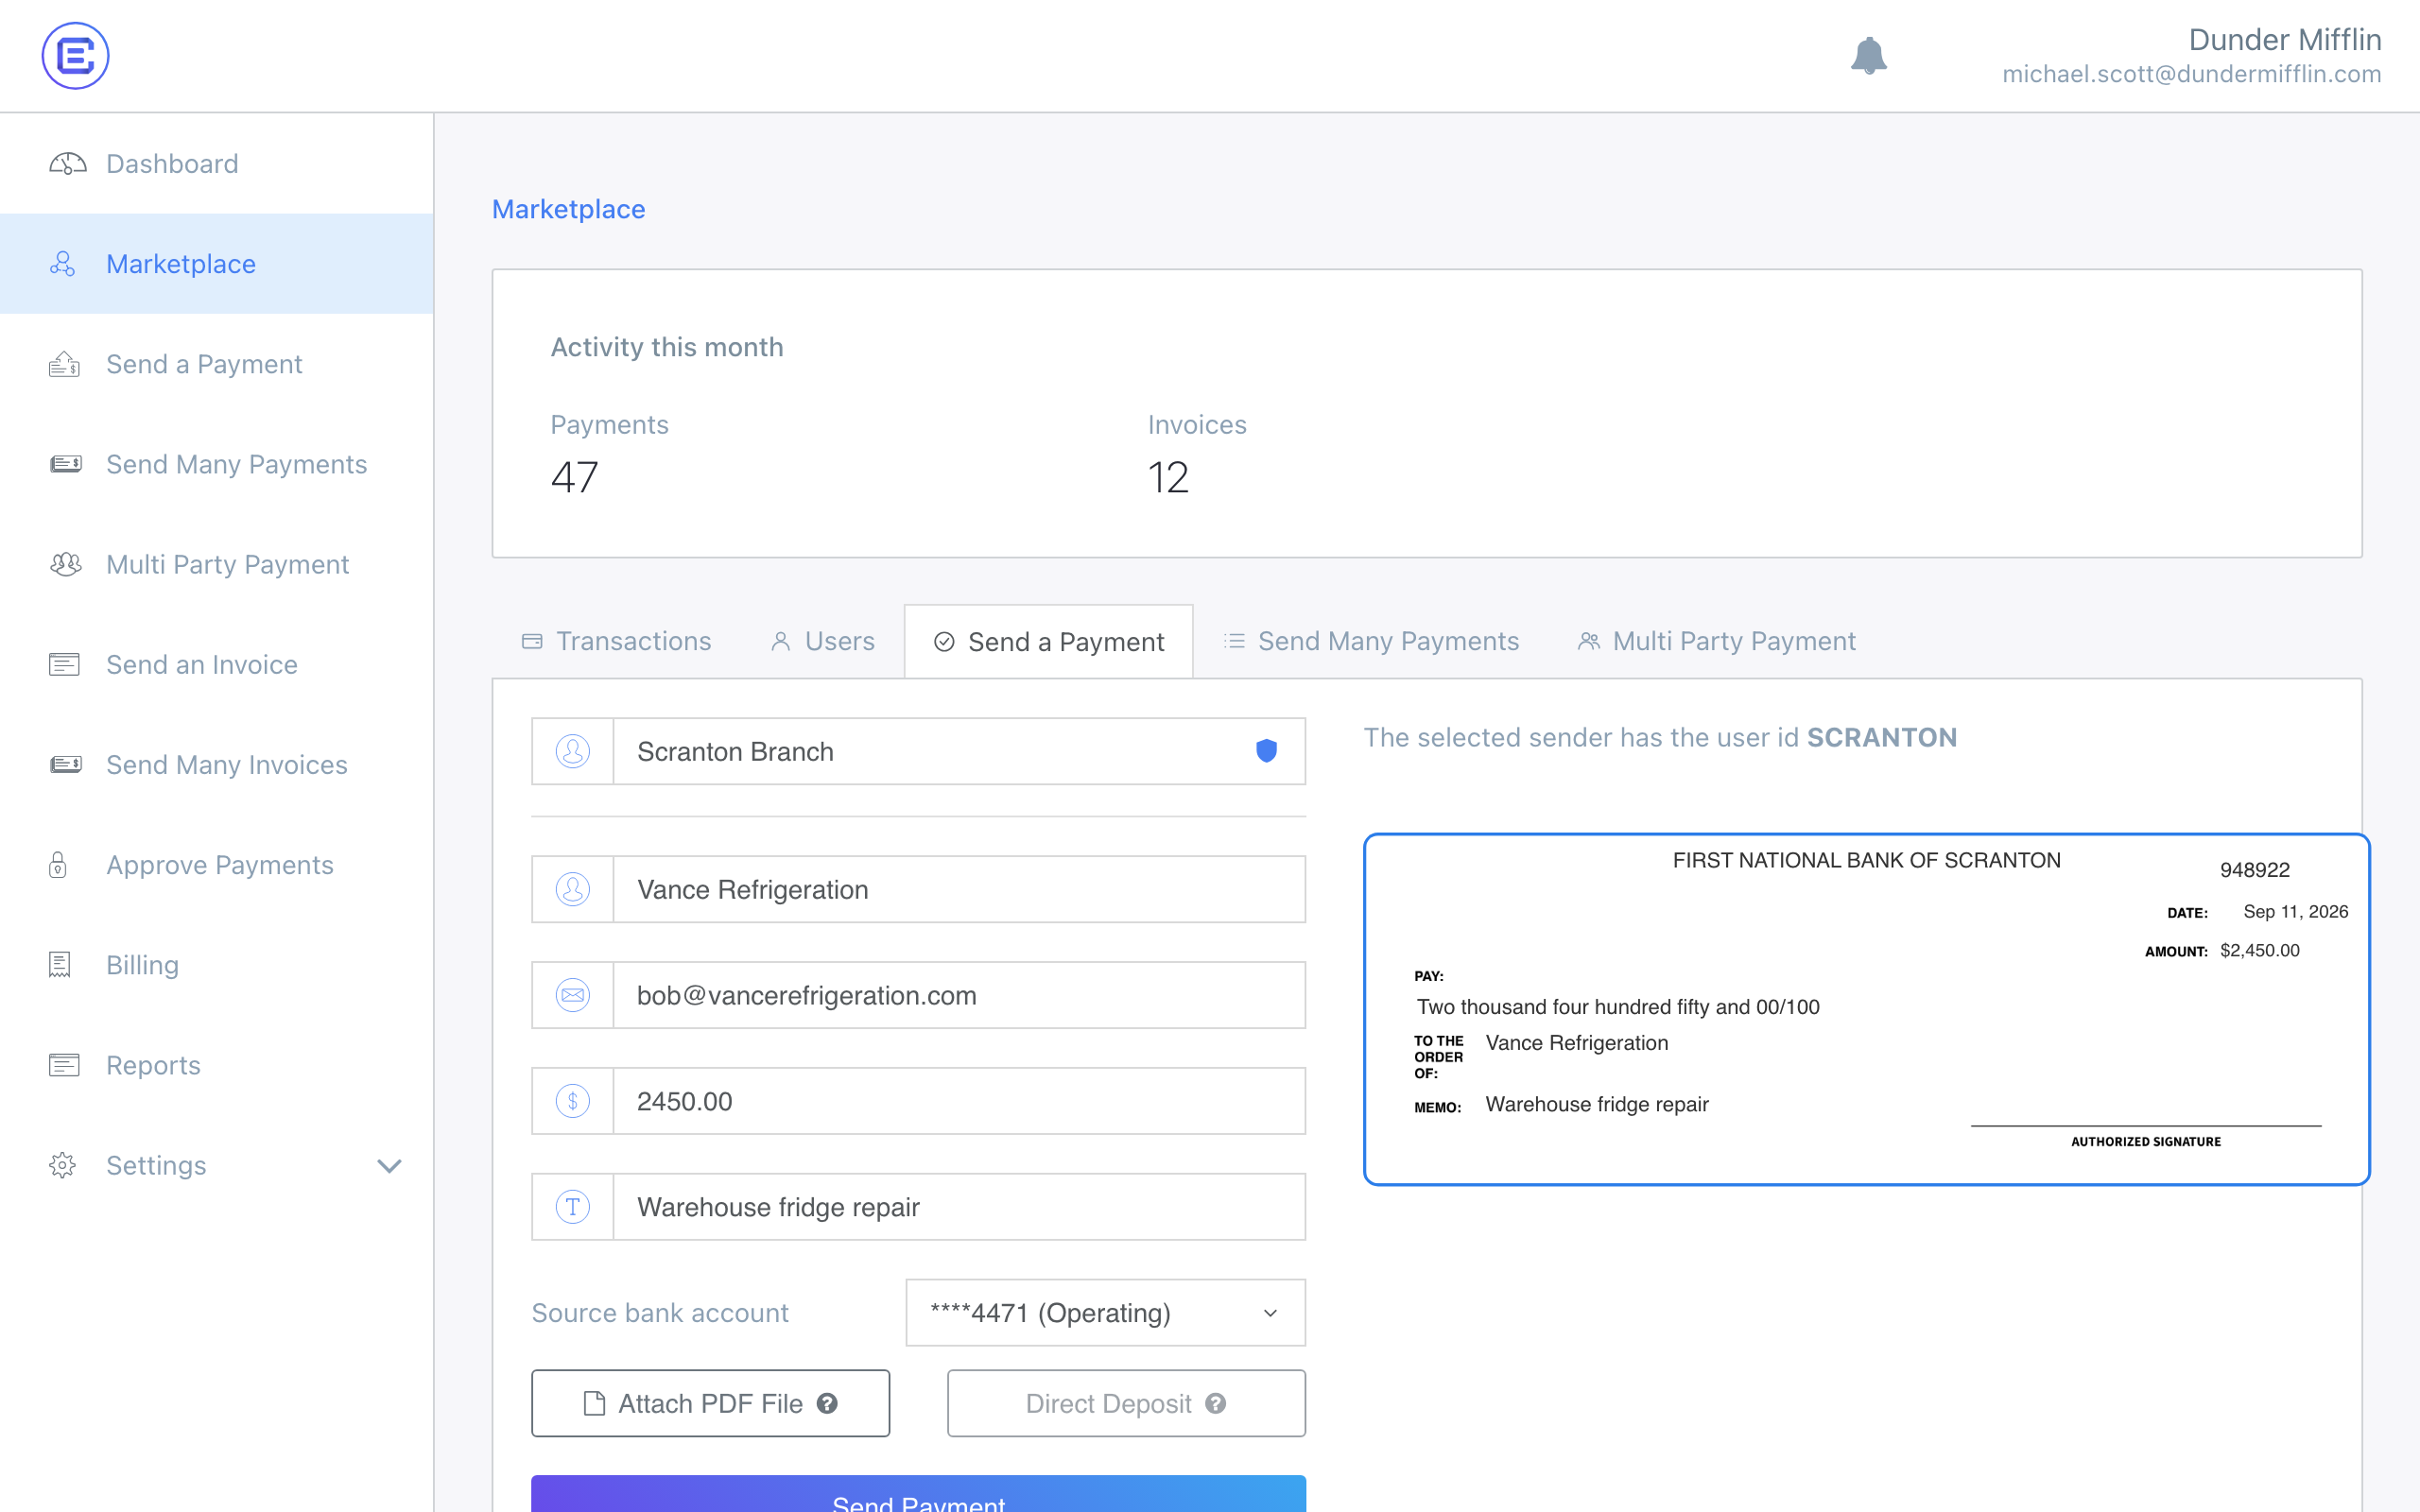The height and width of the screenshot is (1512, 2420).
Task: Expand the Settings menu chevron
Action: pyautogui.click(x=389, y=1166)
